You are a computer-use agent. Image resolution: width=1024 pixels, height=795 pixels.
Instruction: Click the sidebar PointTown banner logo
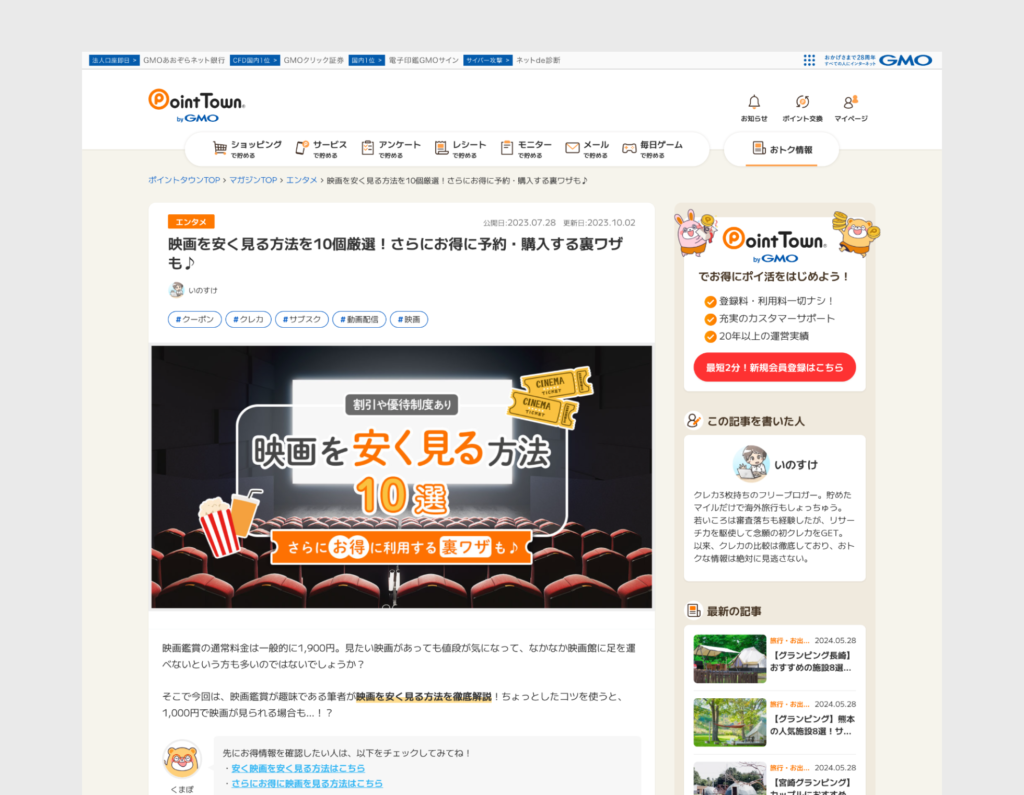775,244
